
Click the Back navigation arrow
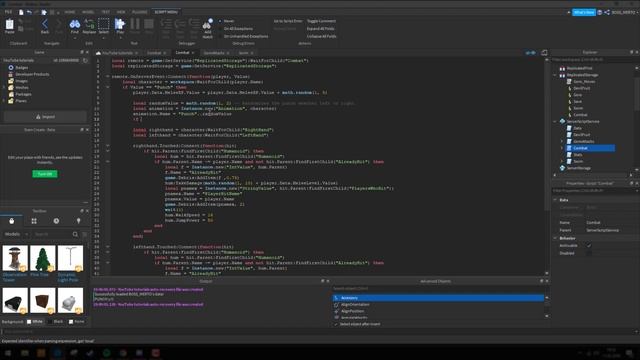pos(45,24)
